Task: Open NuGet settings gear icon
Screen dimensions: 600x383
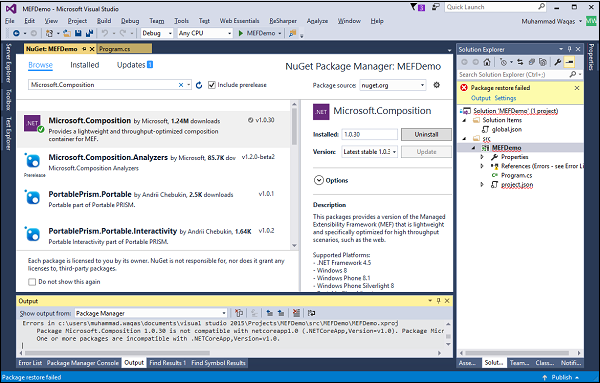Action: 436,85
